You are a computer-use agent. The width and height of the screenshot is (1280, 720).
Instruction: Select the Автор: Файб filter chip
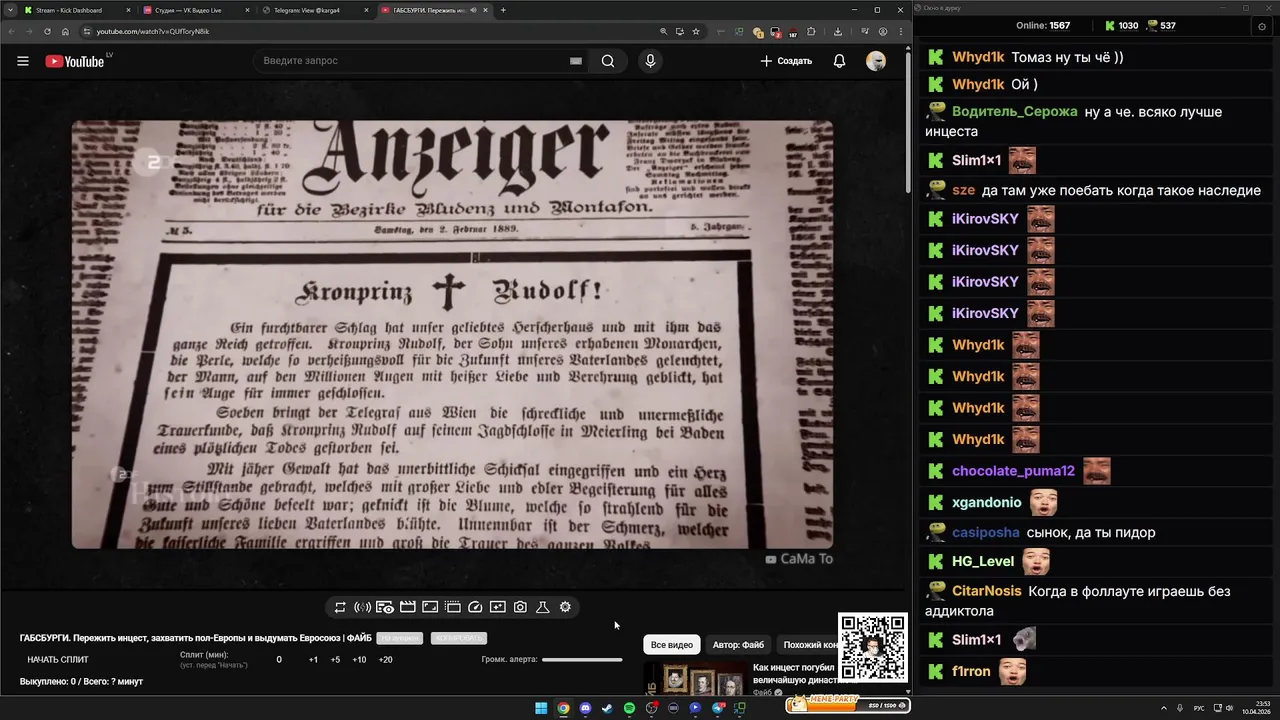pyautogui.click(x=738, y=645)
